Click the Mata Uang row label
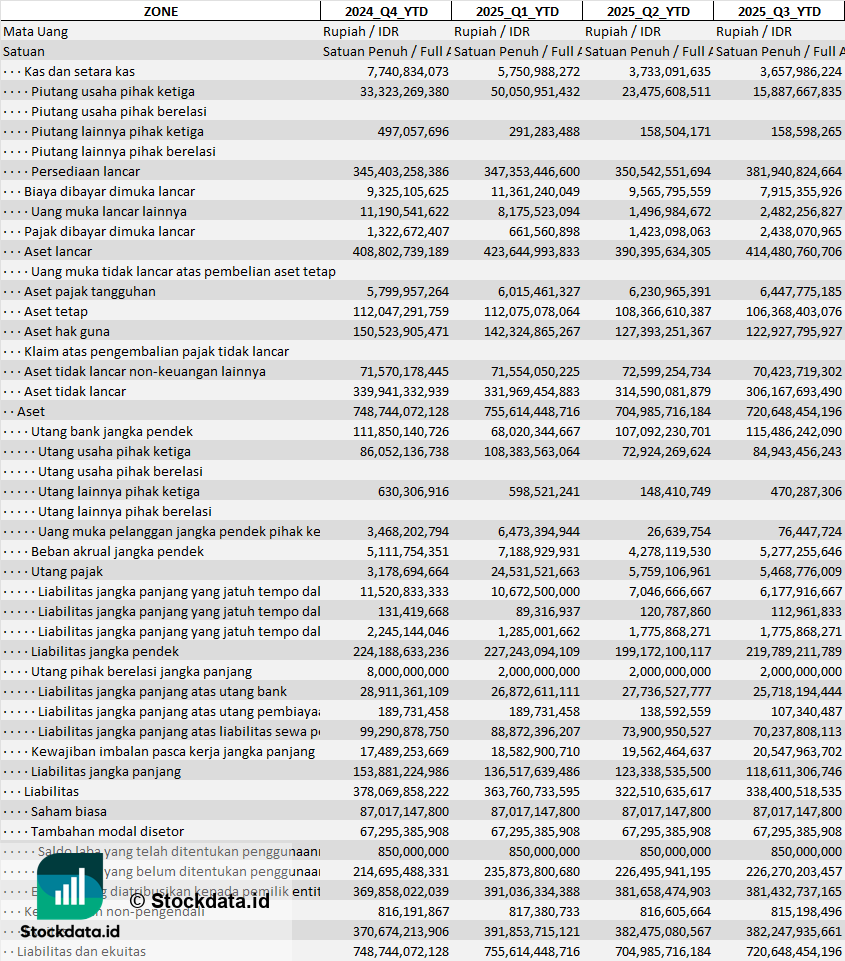This screenshot has height=961, width=845. pos(36,31)
